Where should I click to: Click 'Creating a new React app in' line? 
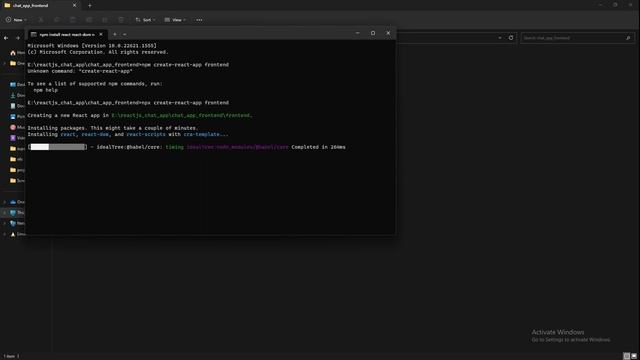click(140, 116)
